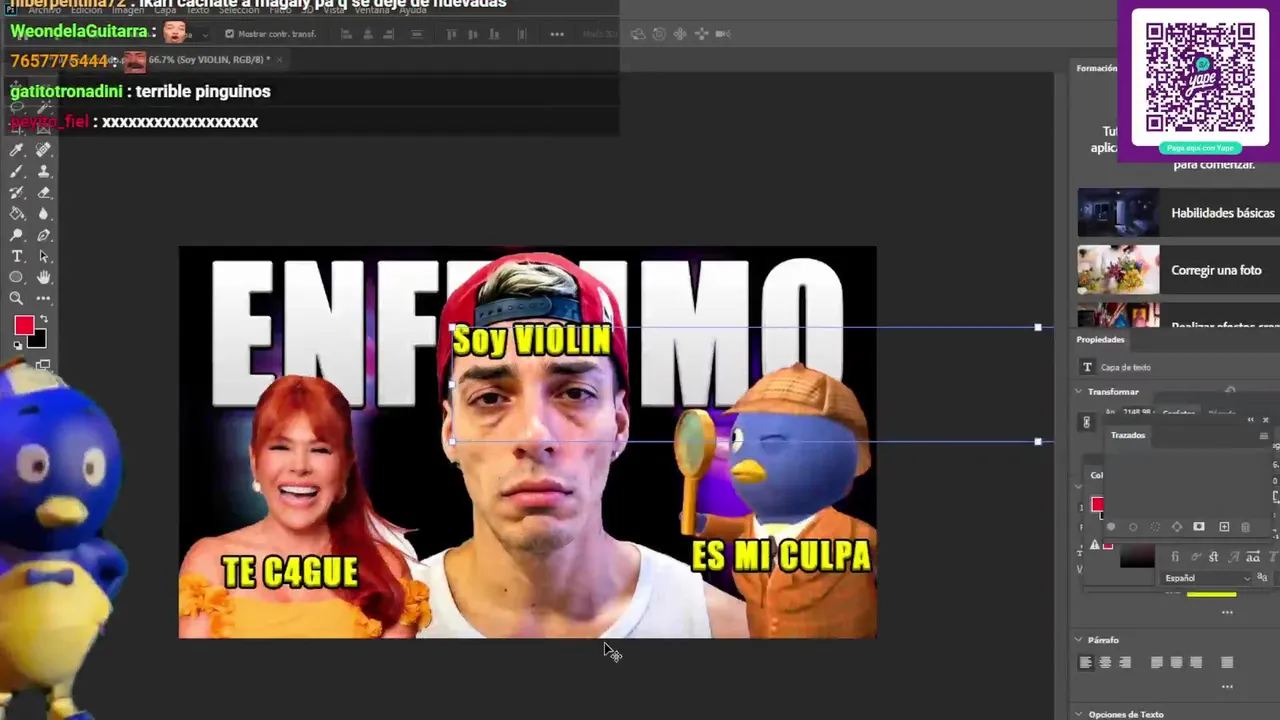Open the Ventana menu

372,10
